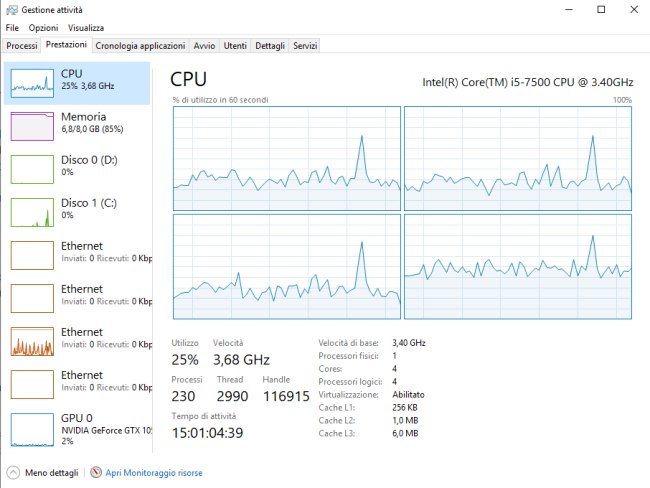Screen dimensions: 650x488
Task: Click the Monitoraggio risorse icon
Action: [96, 471]
